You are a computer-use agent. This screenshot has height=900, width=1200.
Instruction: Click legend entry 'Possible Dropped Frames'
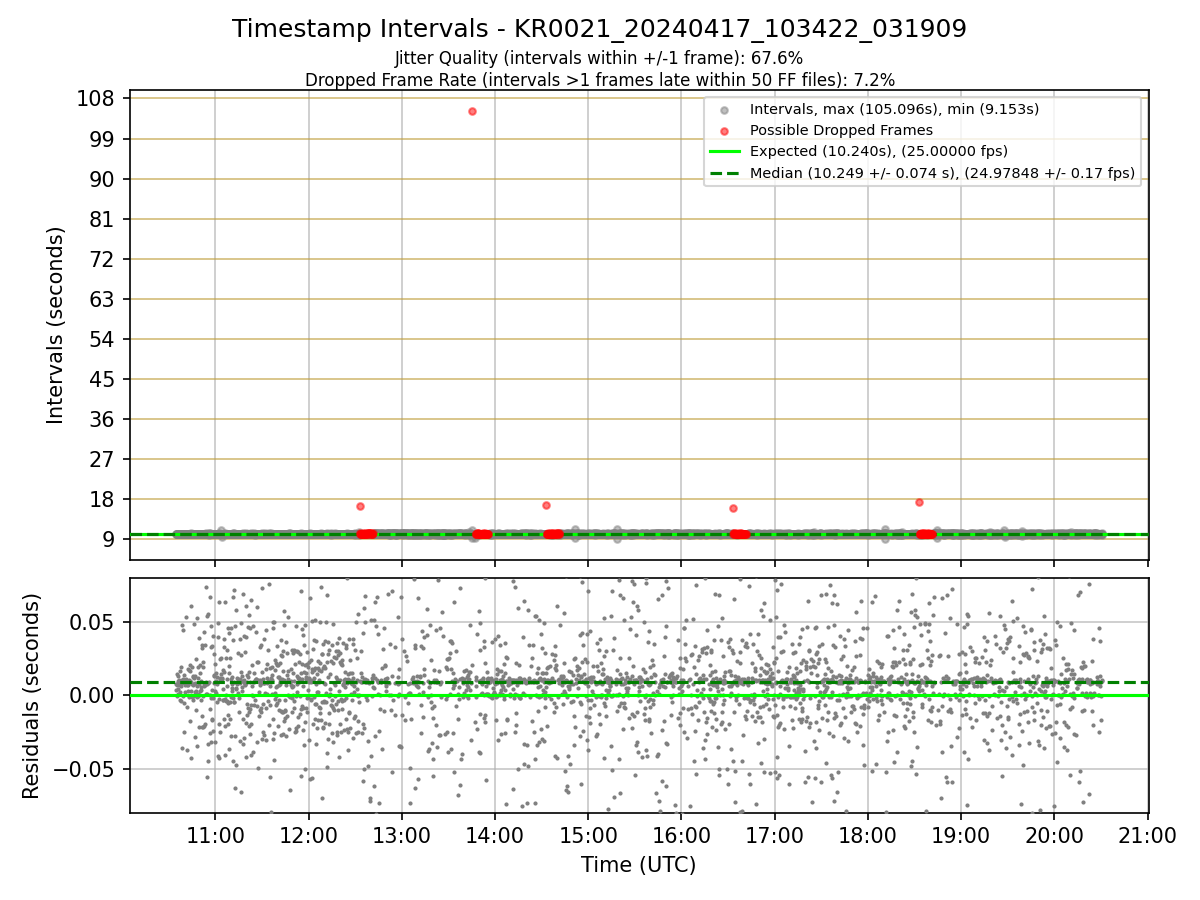841,130
